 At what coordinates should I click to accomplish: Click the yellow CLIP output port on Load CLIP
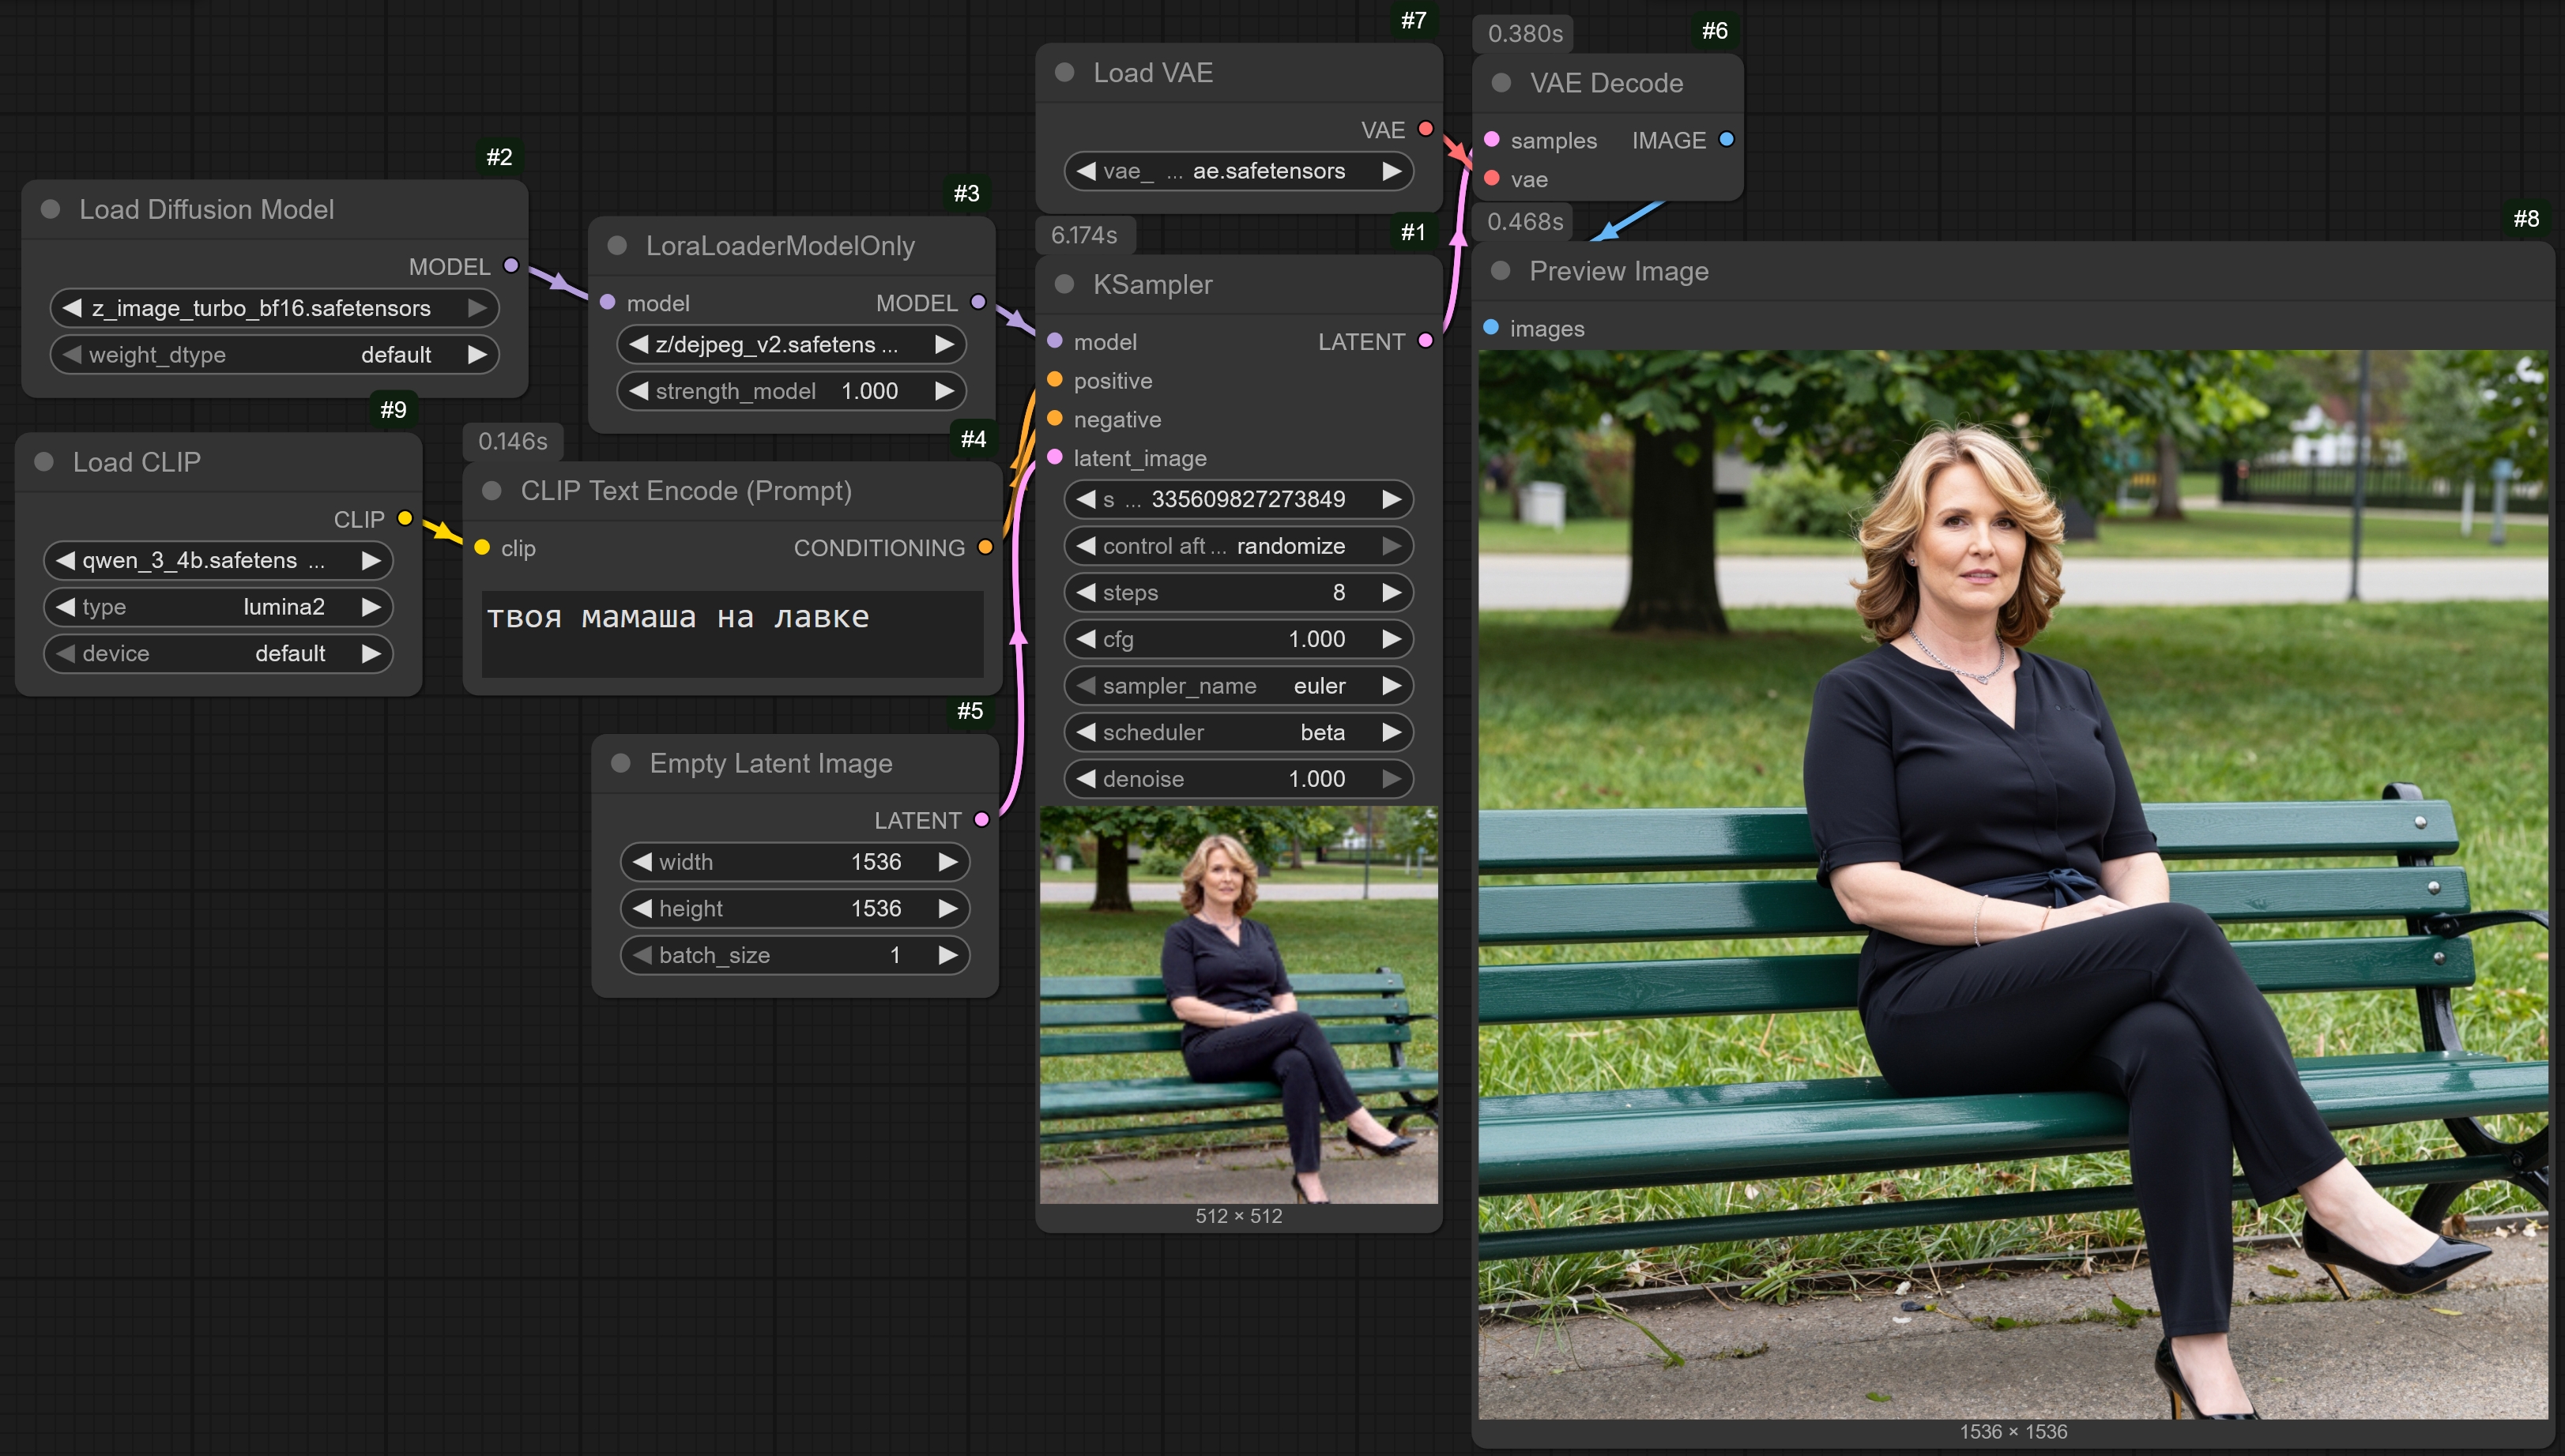pyautogui.click(x=405, y=518)
